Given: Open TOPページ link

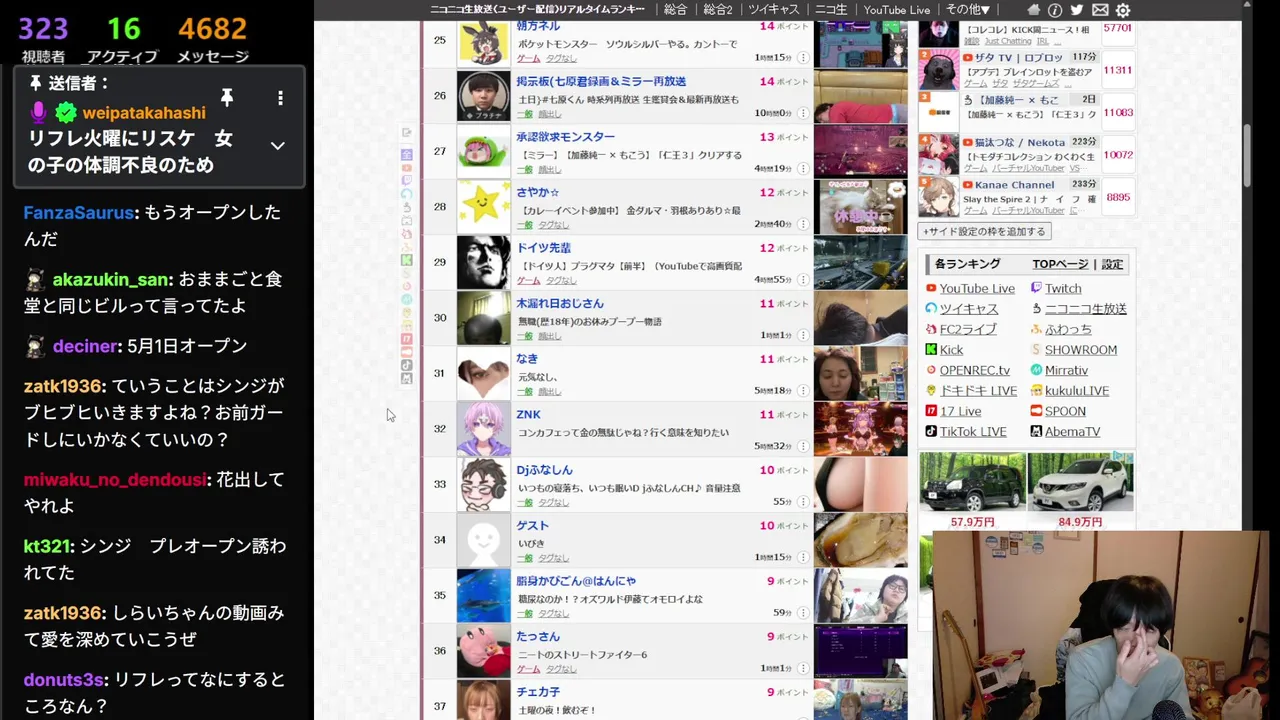Looking at the screenshot, I should click(1060, 264).
